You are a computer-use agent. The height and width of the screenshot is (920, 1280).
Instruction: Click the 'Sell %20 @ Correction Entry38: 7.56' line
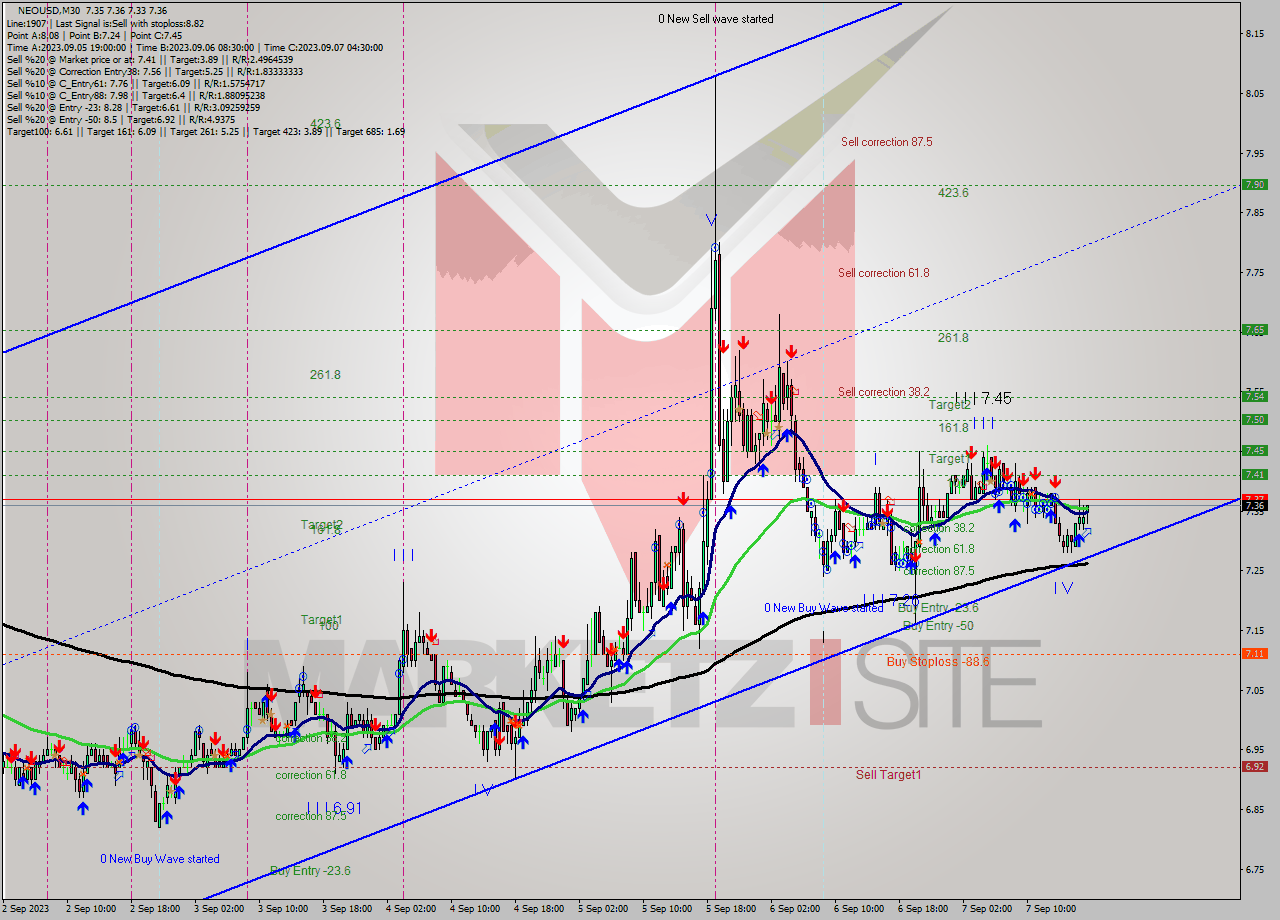(x=154, y=72)
